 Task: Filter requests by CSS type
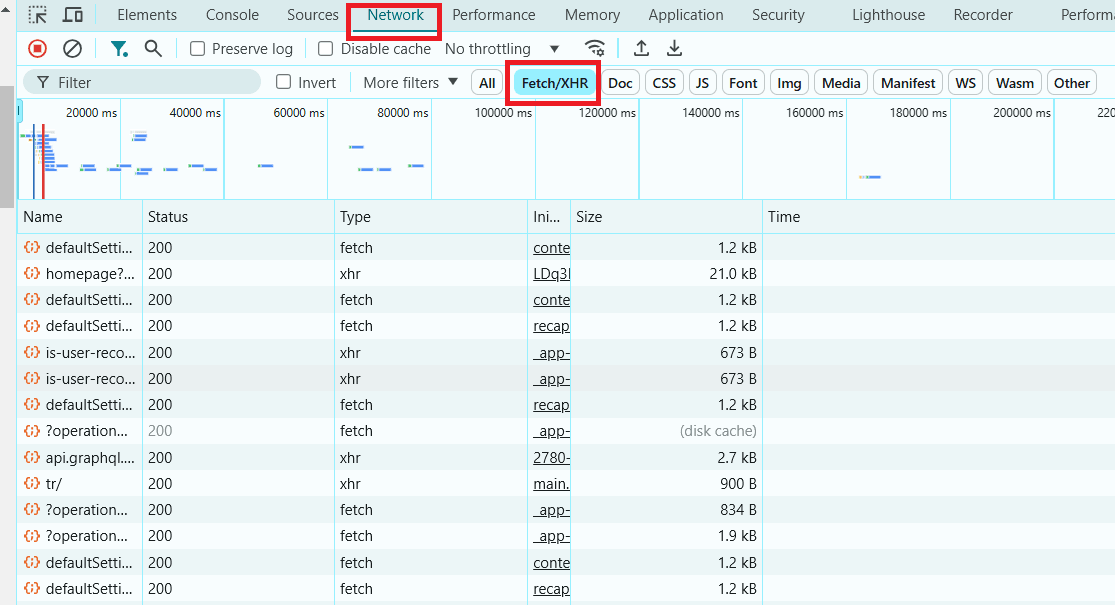click(664, 82)
